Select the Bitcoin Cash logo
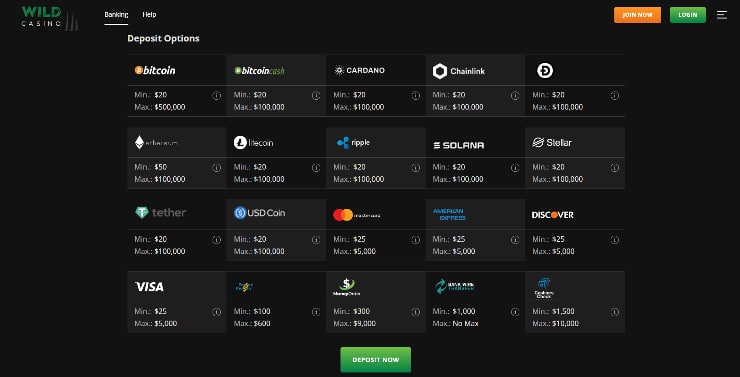The height and width of the screenshot is (377, 740). coord(260,71)
